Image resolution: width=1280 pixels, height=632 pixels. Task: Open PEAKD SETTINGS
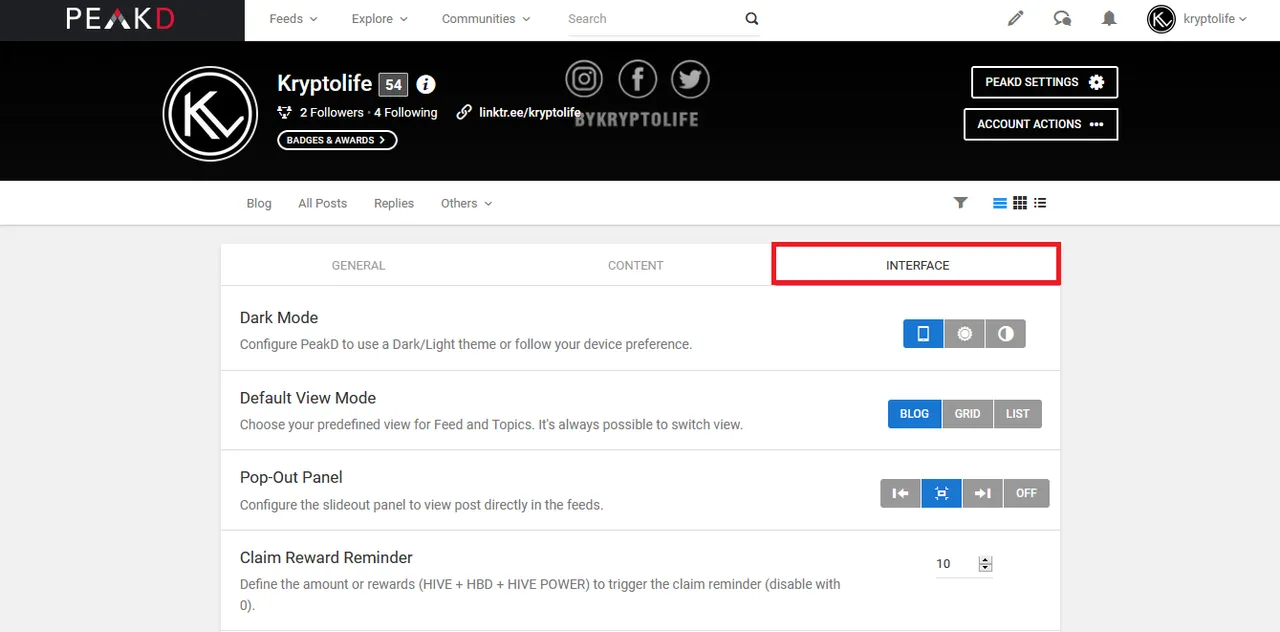coord(1044,82)
